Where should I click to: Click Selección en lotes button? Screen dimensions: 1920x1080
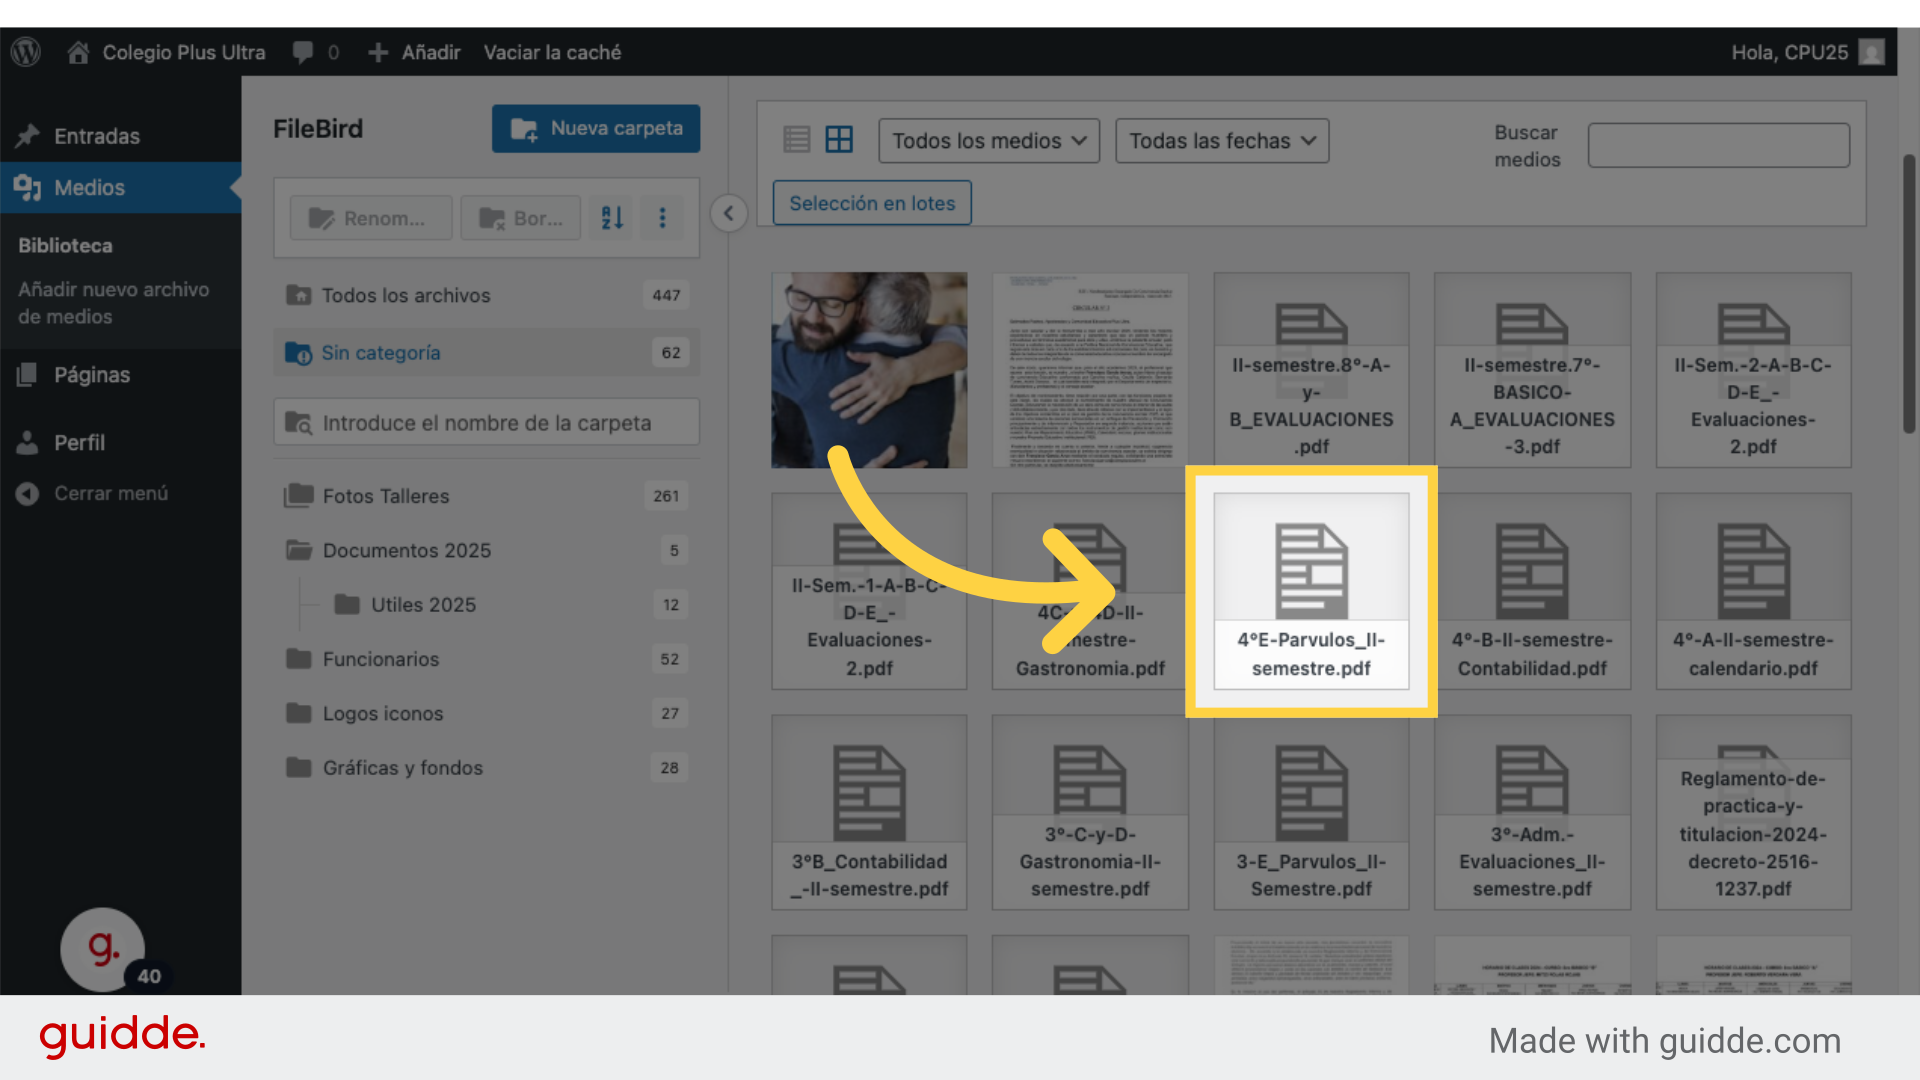[x=871, y=203]
